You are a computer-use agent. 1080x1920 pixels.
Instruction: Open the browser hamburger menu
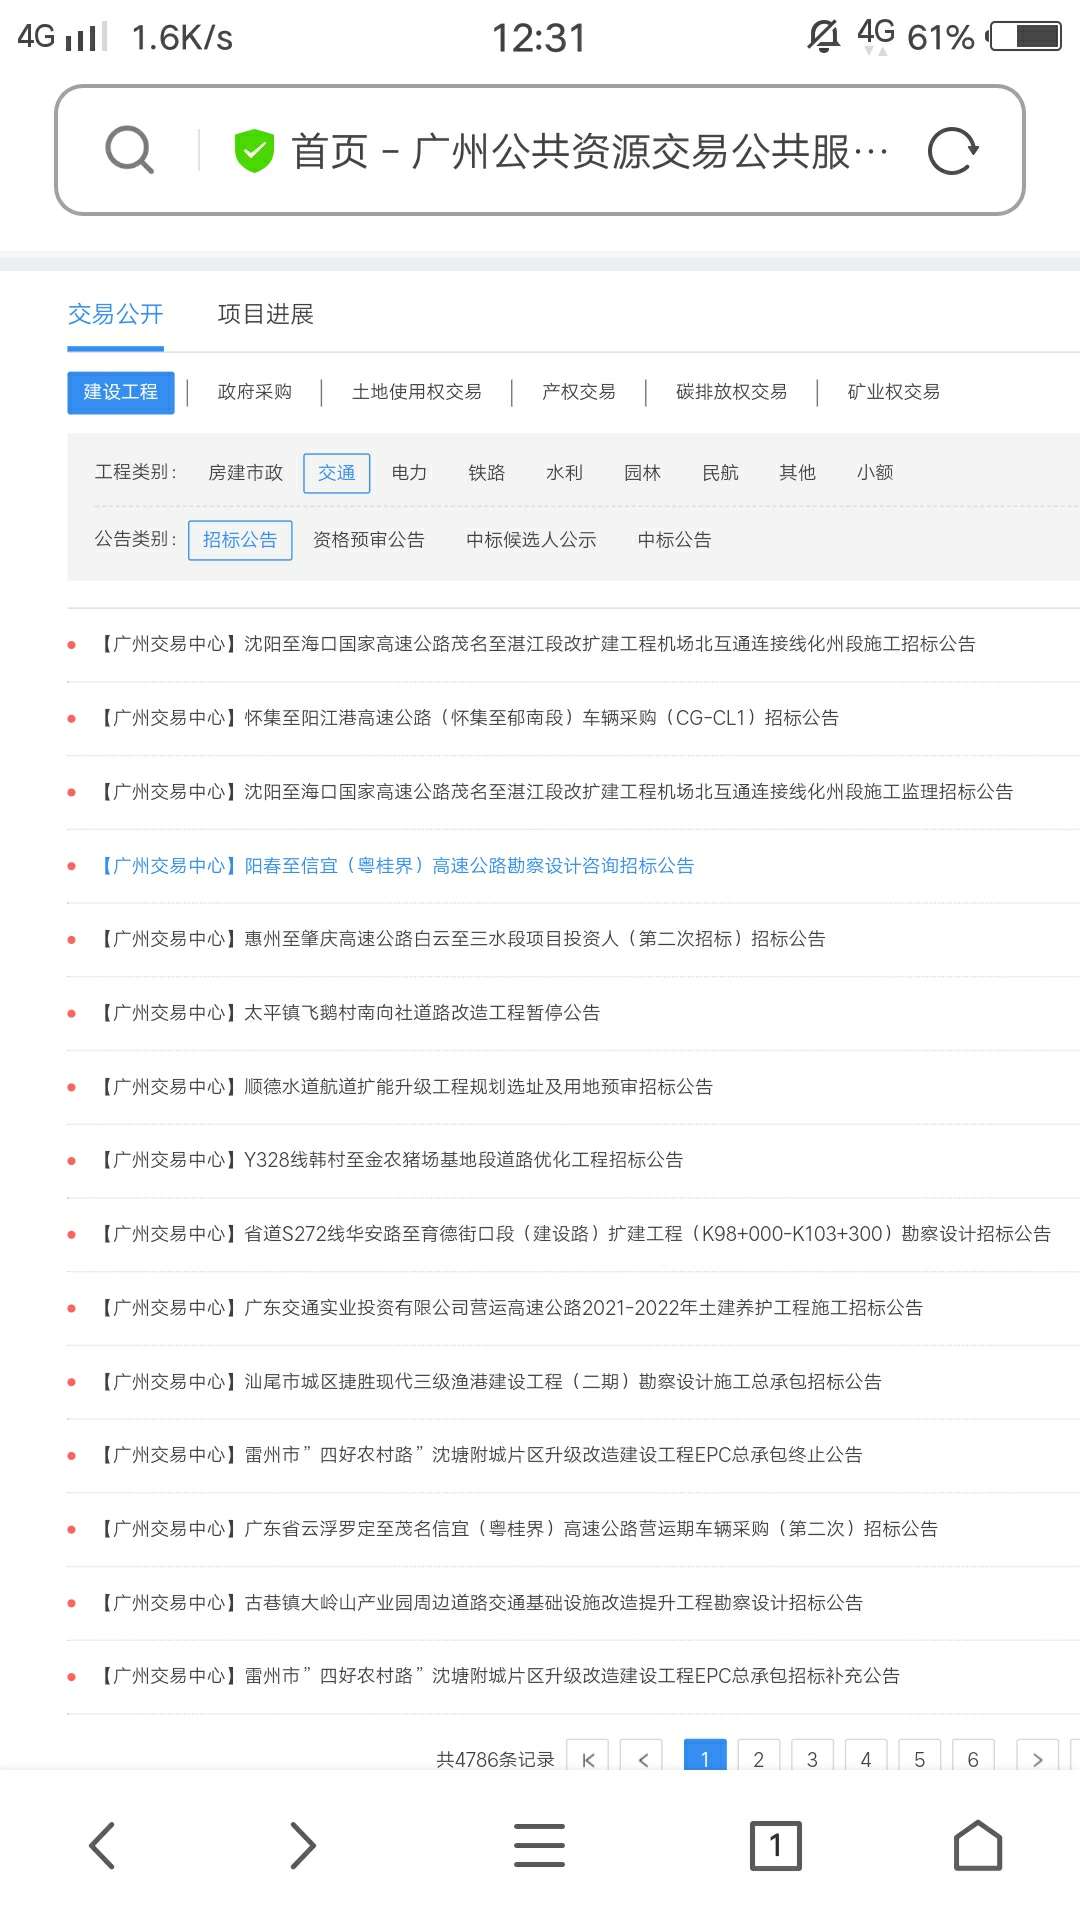(539, 1845)
